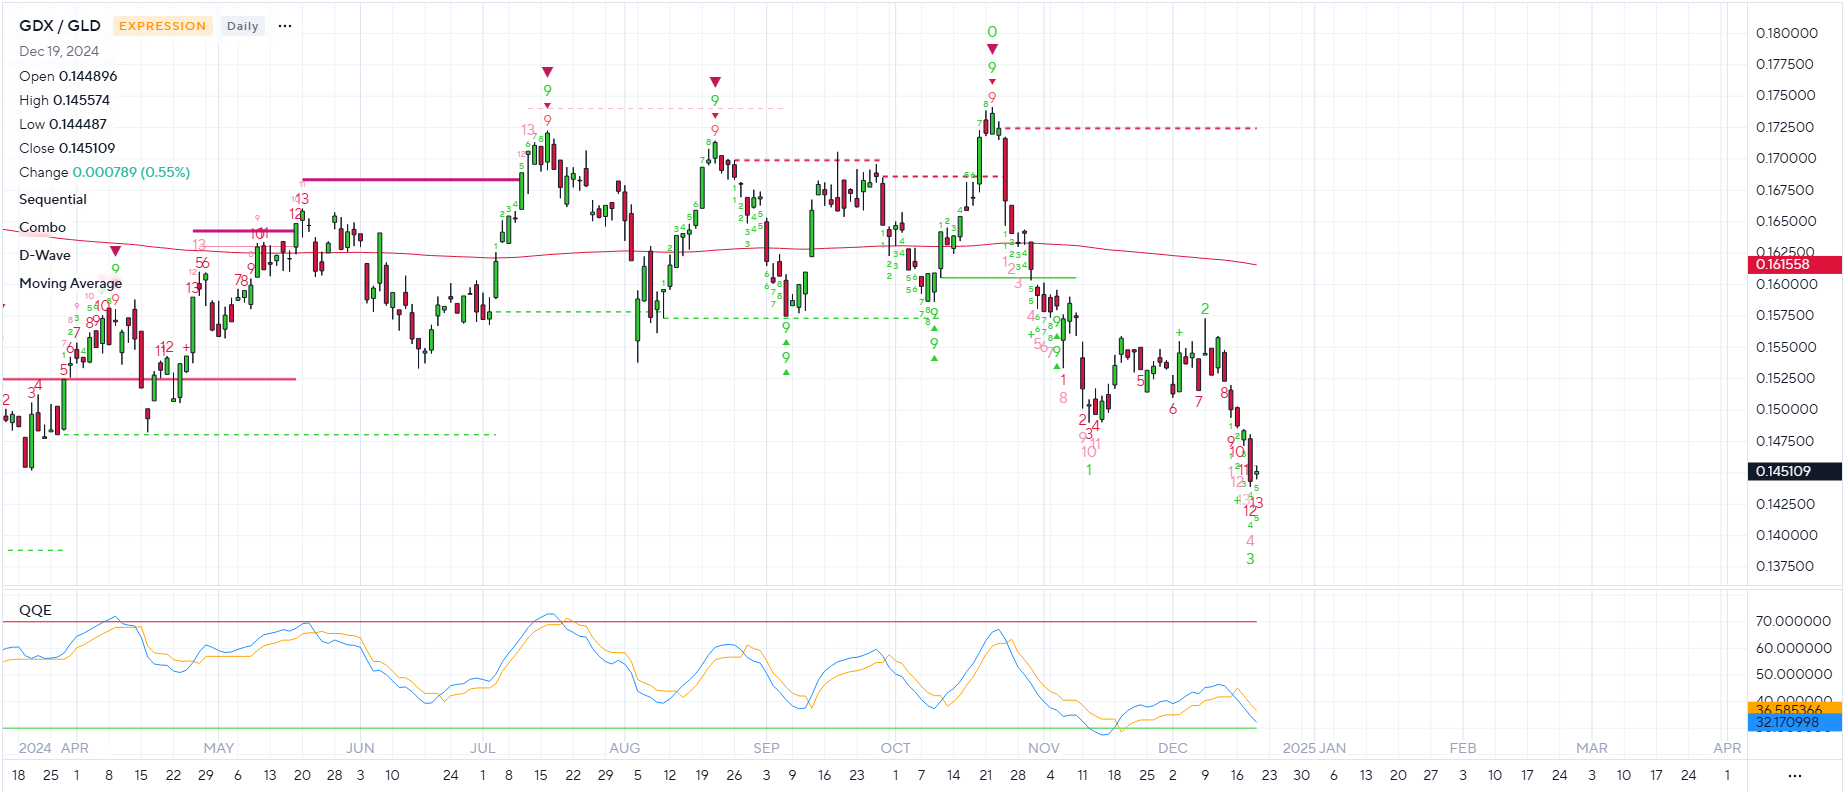
Task: Click the ellipsis icon at the bottom-right axis corner
Action: 1794,775
